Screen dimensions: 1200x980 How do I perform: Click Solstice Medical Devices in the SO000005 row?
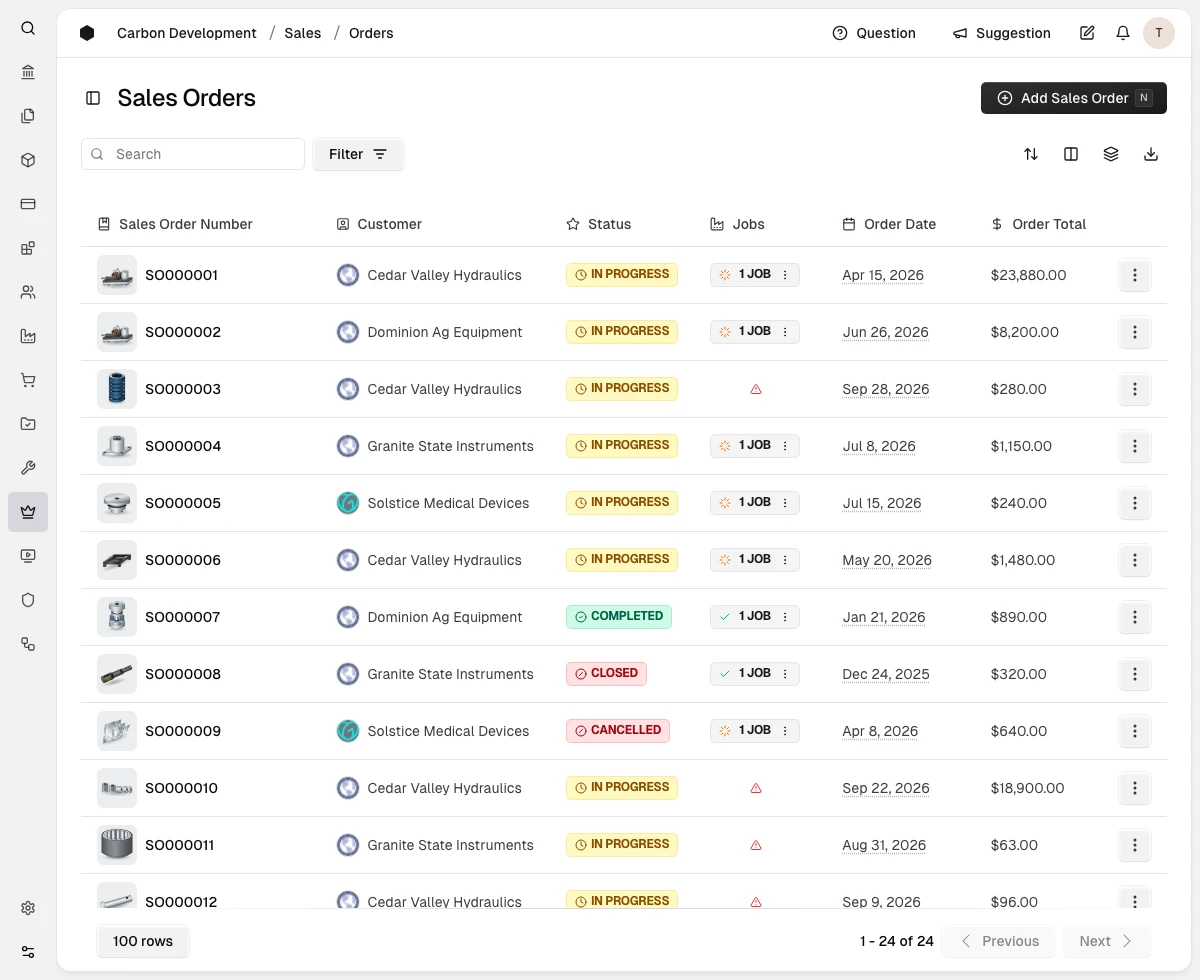(x=448, y=503)
